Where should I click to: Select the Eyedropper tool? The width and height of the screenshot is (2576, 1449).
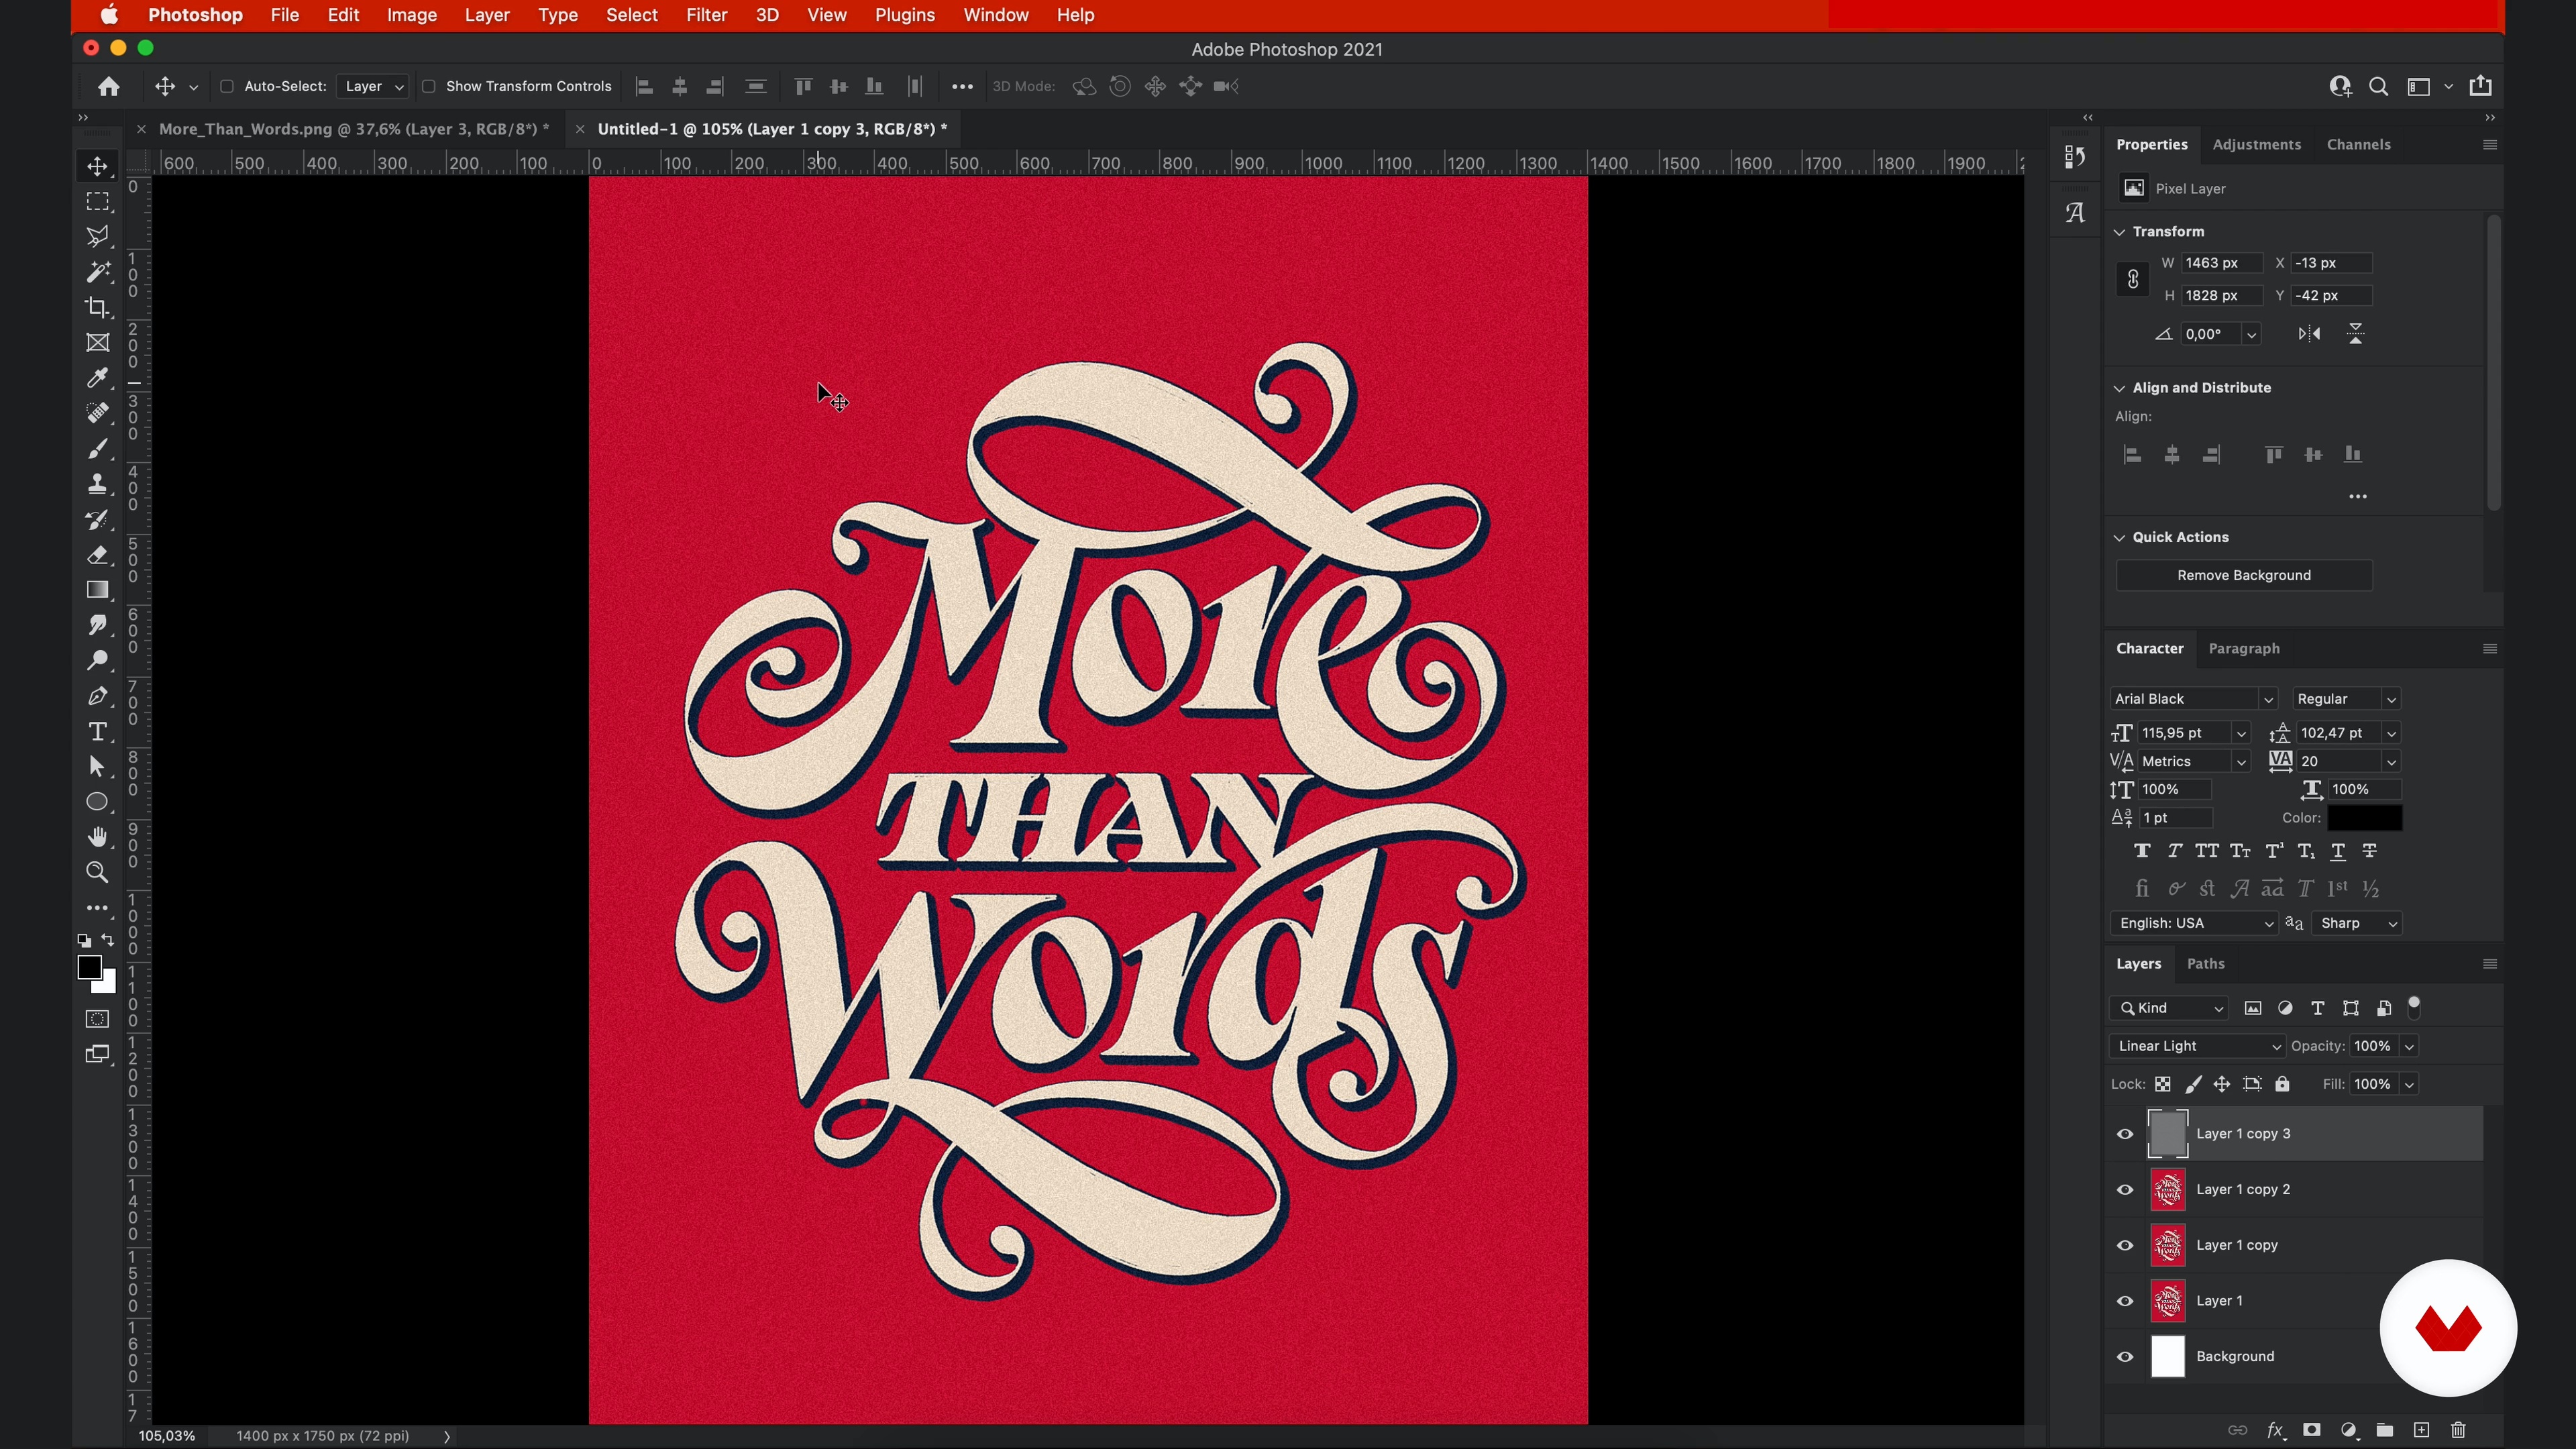tap(97, 378)
